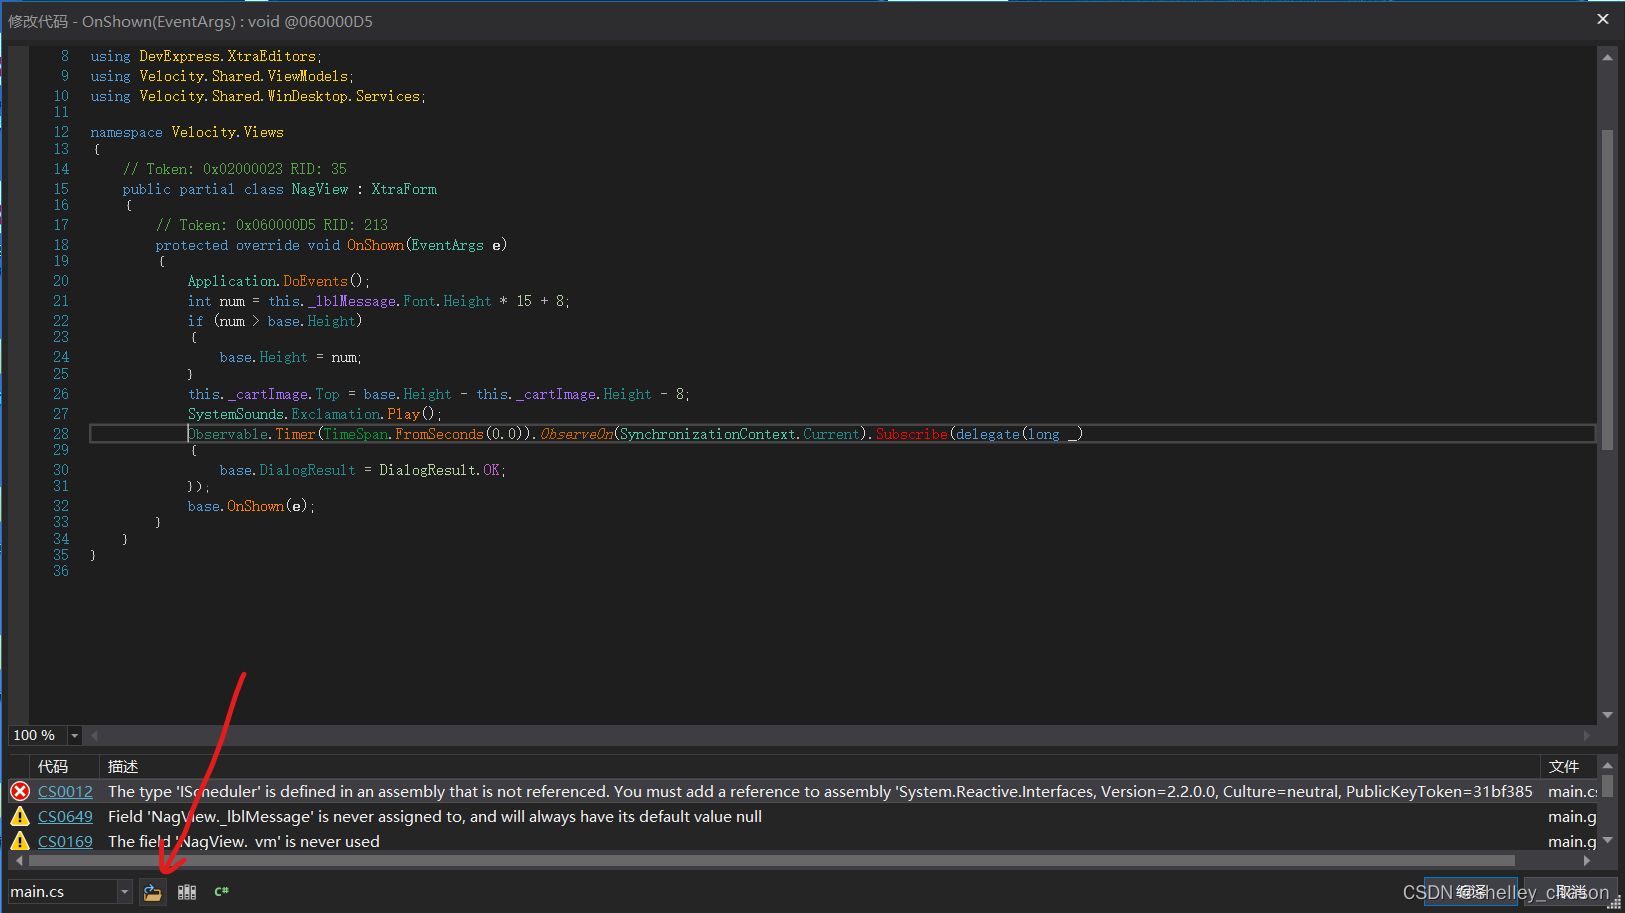
Task: Place cursor on 'Observable.Timer' line 28
Action: [252, 434]
